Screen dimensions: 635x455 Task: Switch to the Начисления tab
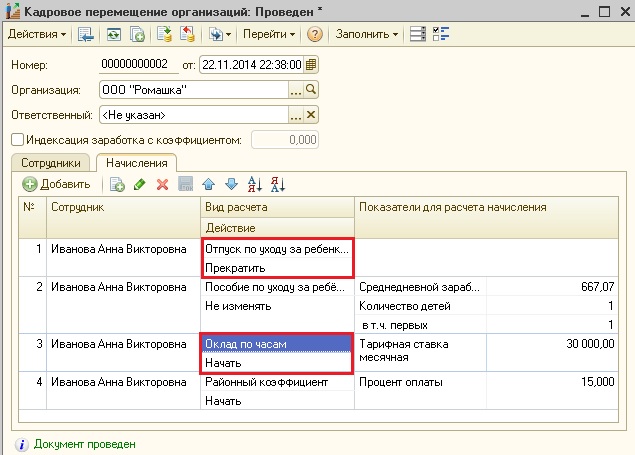pyautogui.click(x=136, y=163)
